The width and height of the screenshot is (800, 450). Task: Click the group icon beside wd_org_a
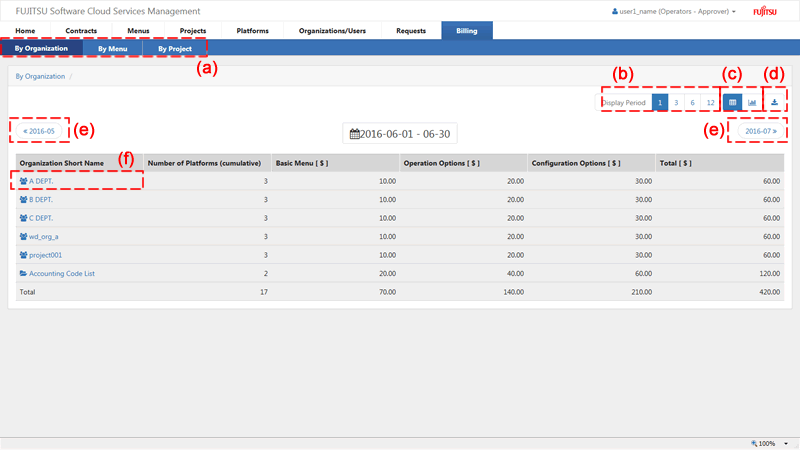coord(23,236)
